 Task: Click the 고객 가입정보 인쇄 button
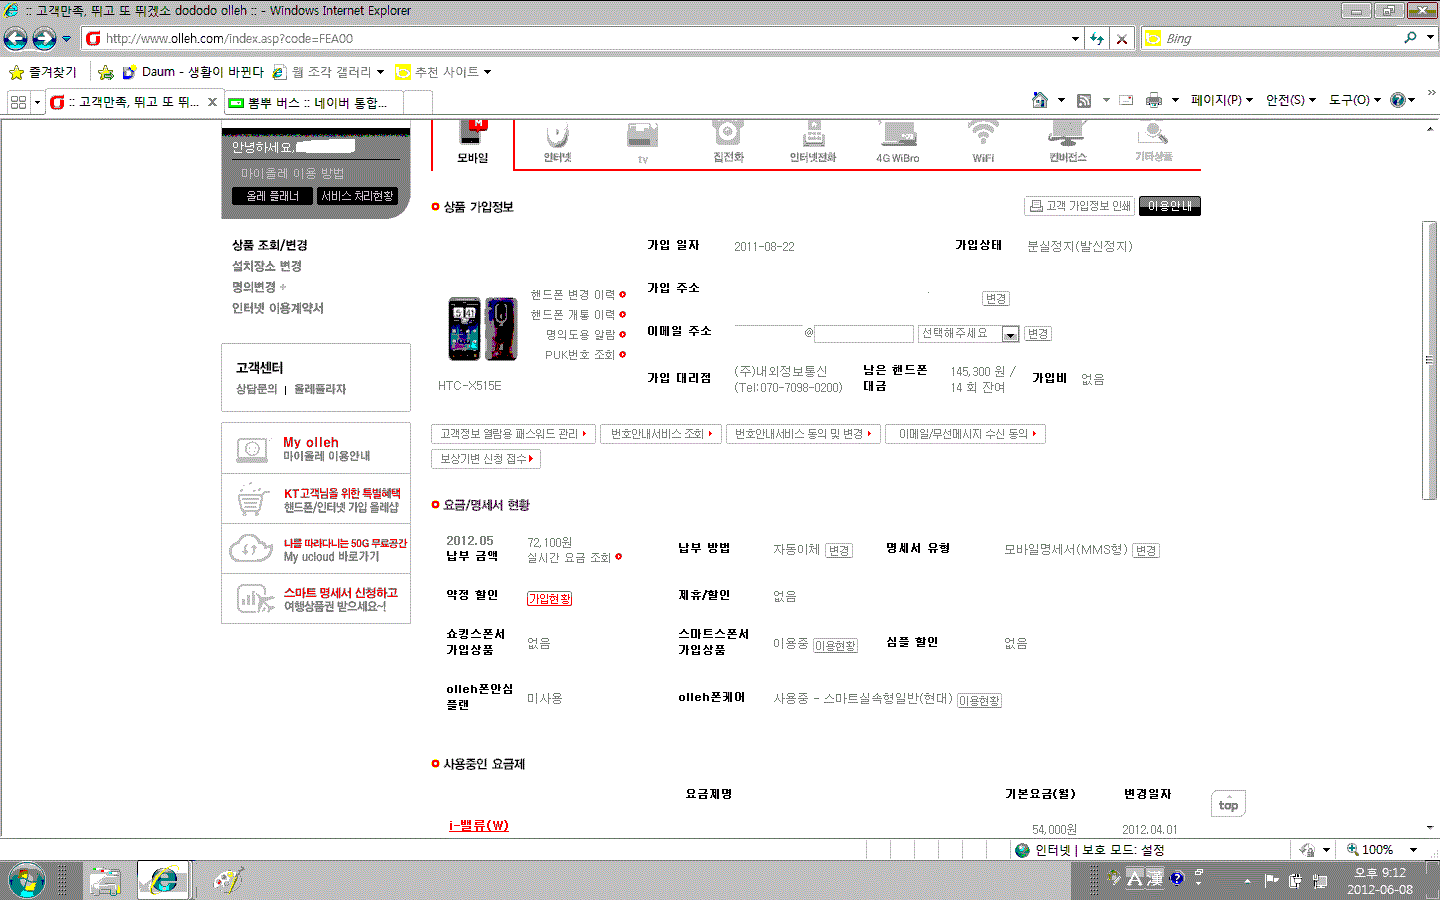pos(1079,206)
